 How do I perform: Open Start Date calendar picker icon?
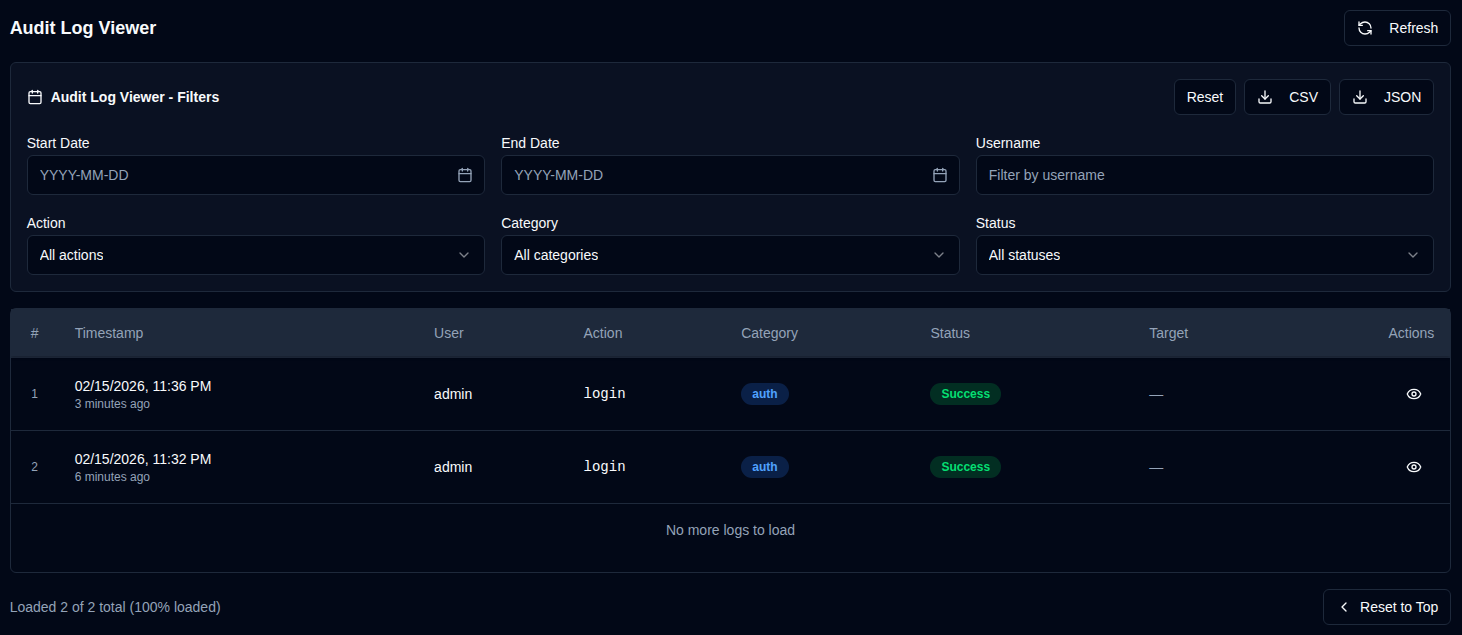(x=465, y=175)
